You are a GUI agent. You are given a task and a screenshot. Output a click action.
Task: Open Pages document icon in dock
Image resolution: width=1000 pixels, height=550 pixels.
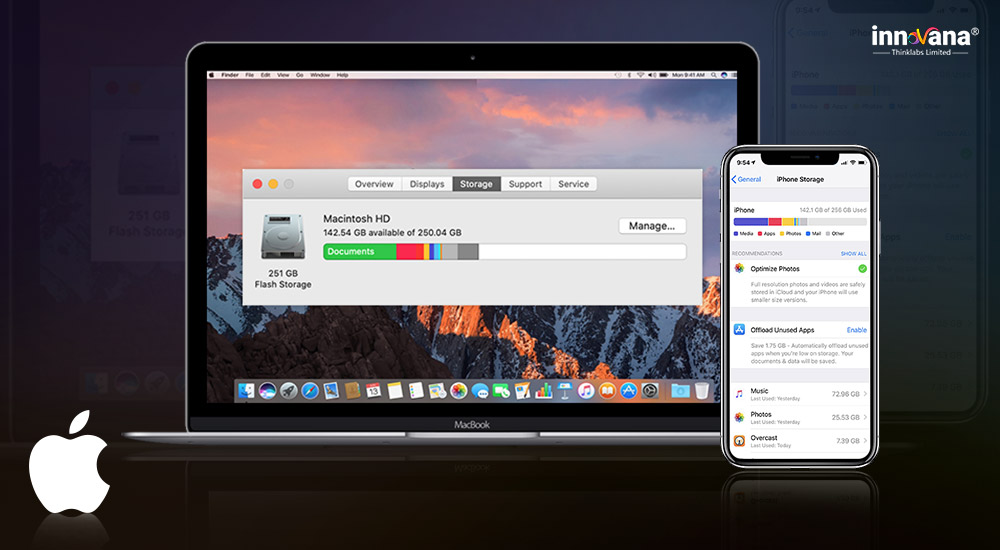click(x=522, y=390)
